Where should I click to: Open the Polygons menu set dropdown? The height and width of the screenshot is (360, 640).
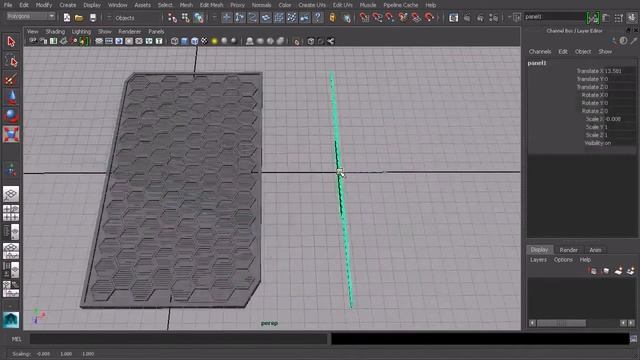pyautogui.click(x=31, y=16)
